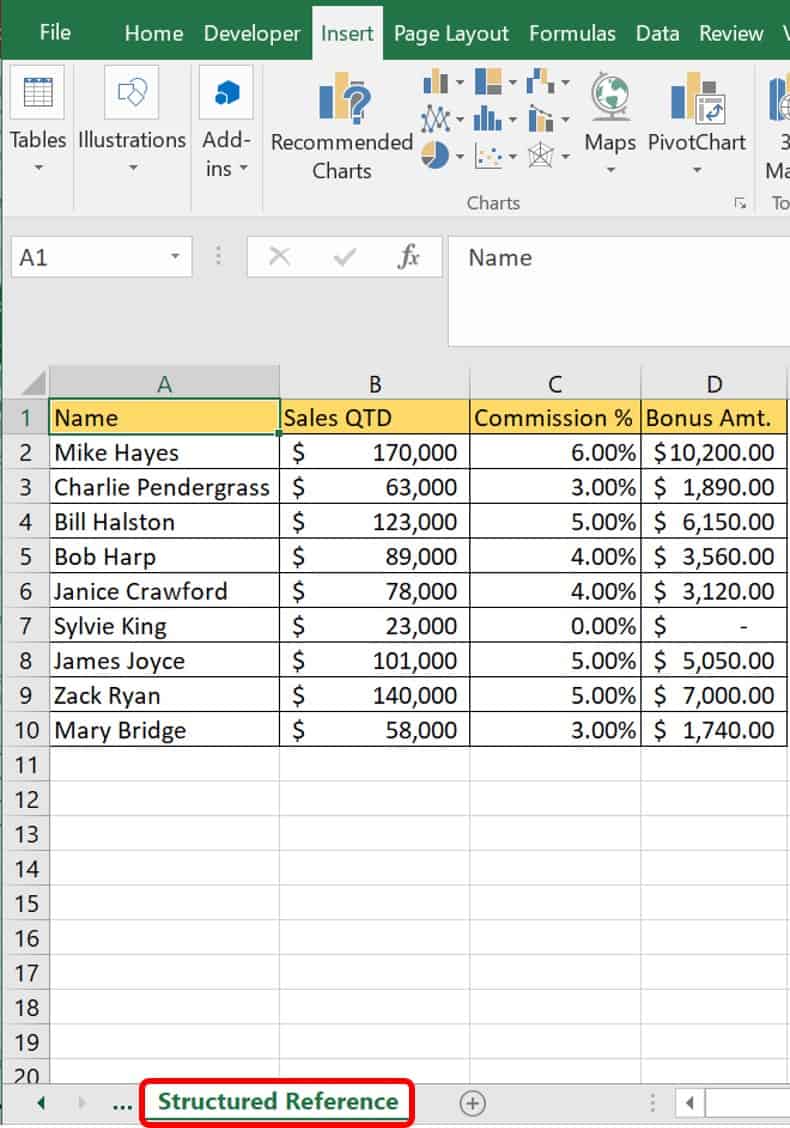Insert a hierarchy treemap chart
Screen dimensions: 790x1128
[488, 82]
